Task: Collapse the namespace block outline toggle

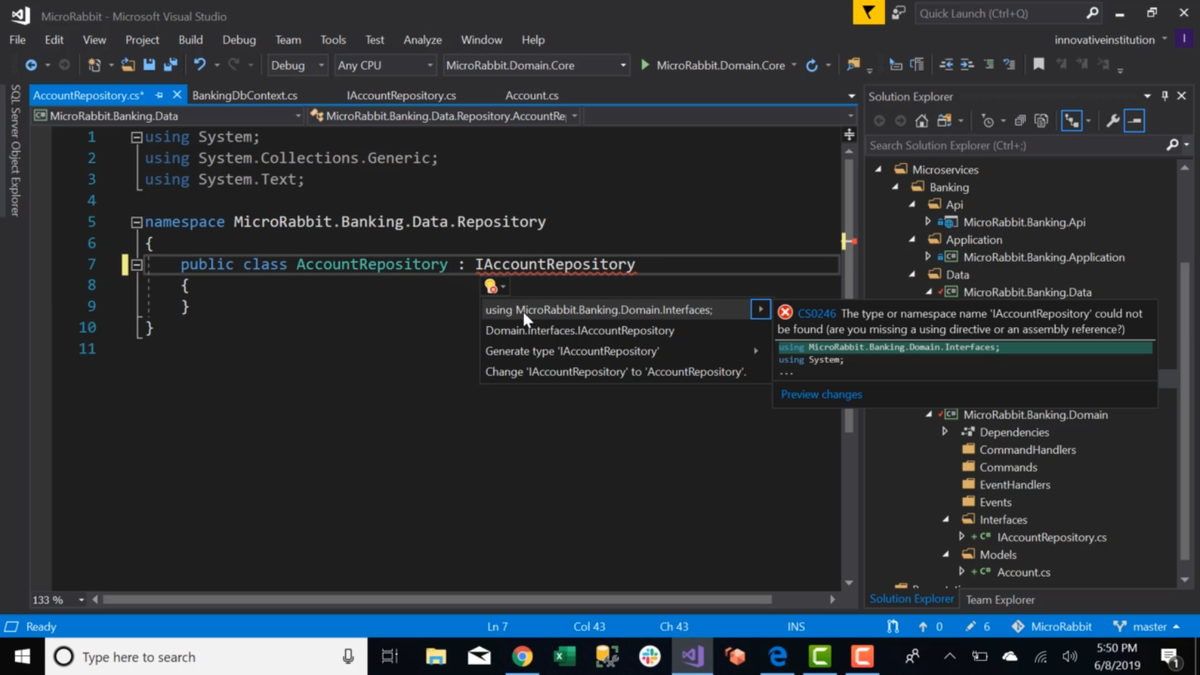Action: coord(136,222)
